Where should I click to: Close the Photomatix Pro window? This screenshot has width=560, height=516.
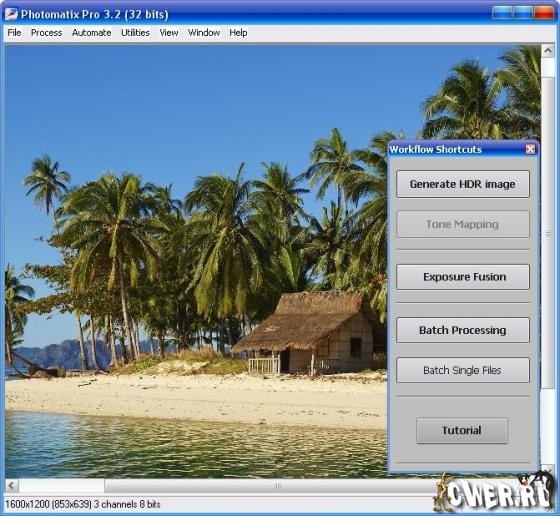pyautogui.click(x=544, y=13)
